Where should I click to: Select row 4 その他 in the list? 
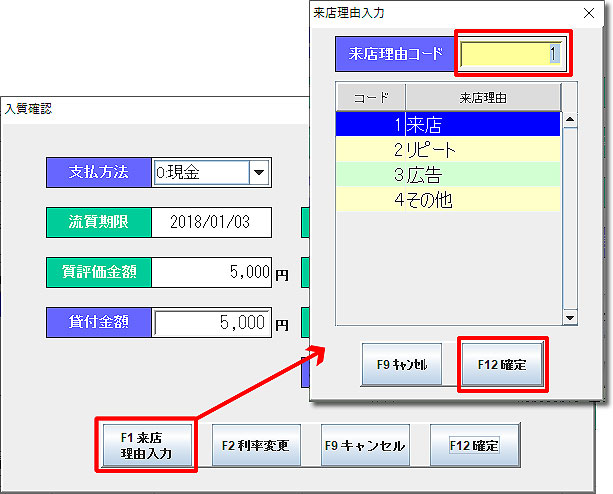click(448, 199)
